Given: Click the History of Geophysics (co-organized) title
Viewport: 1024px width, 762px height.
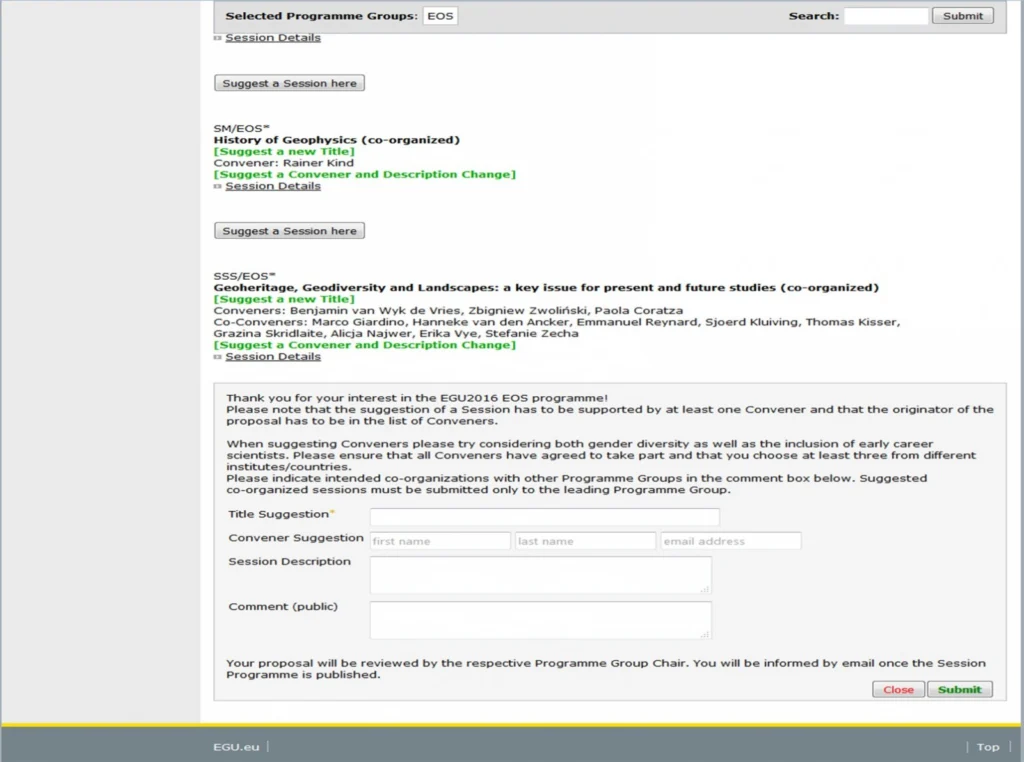Looking at the screenshot, I should click(x=336, y=140).
